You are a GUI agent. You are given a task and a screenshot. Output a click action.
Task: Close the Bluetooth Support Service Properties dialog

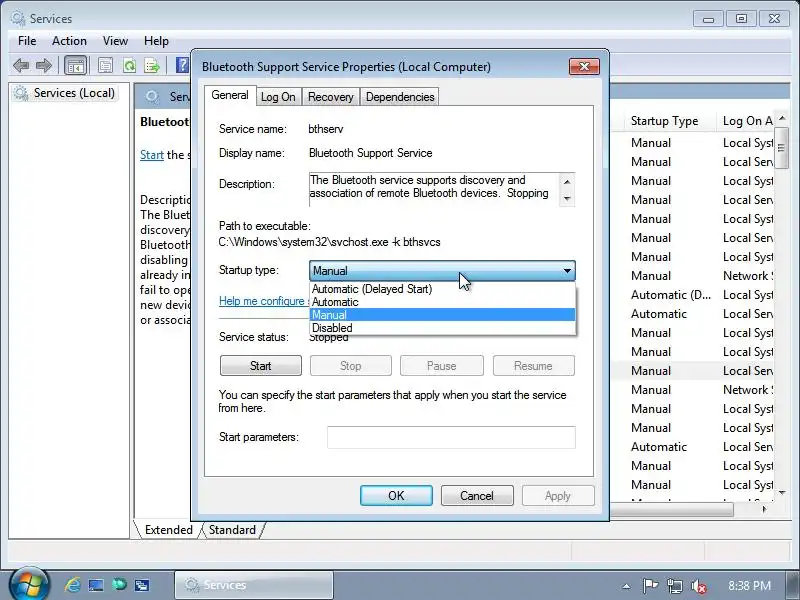click(x=584, y=66)
